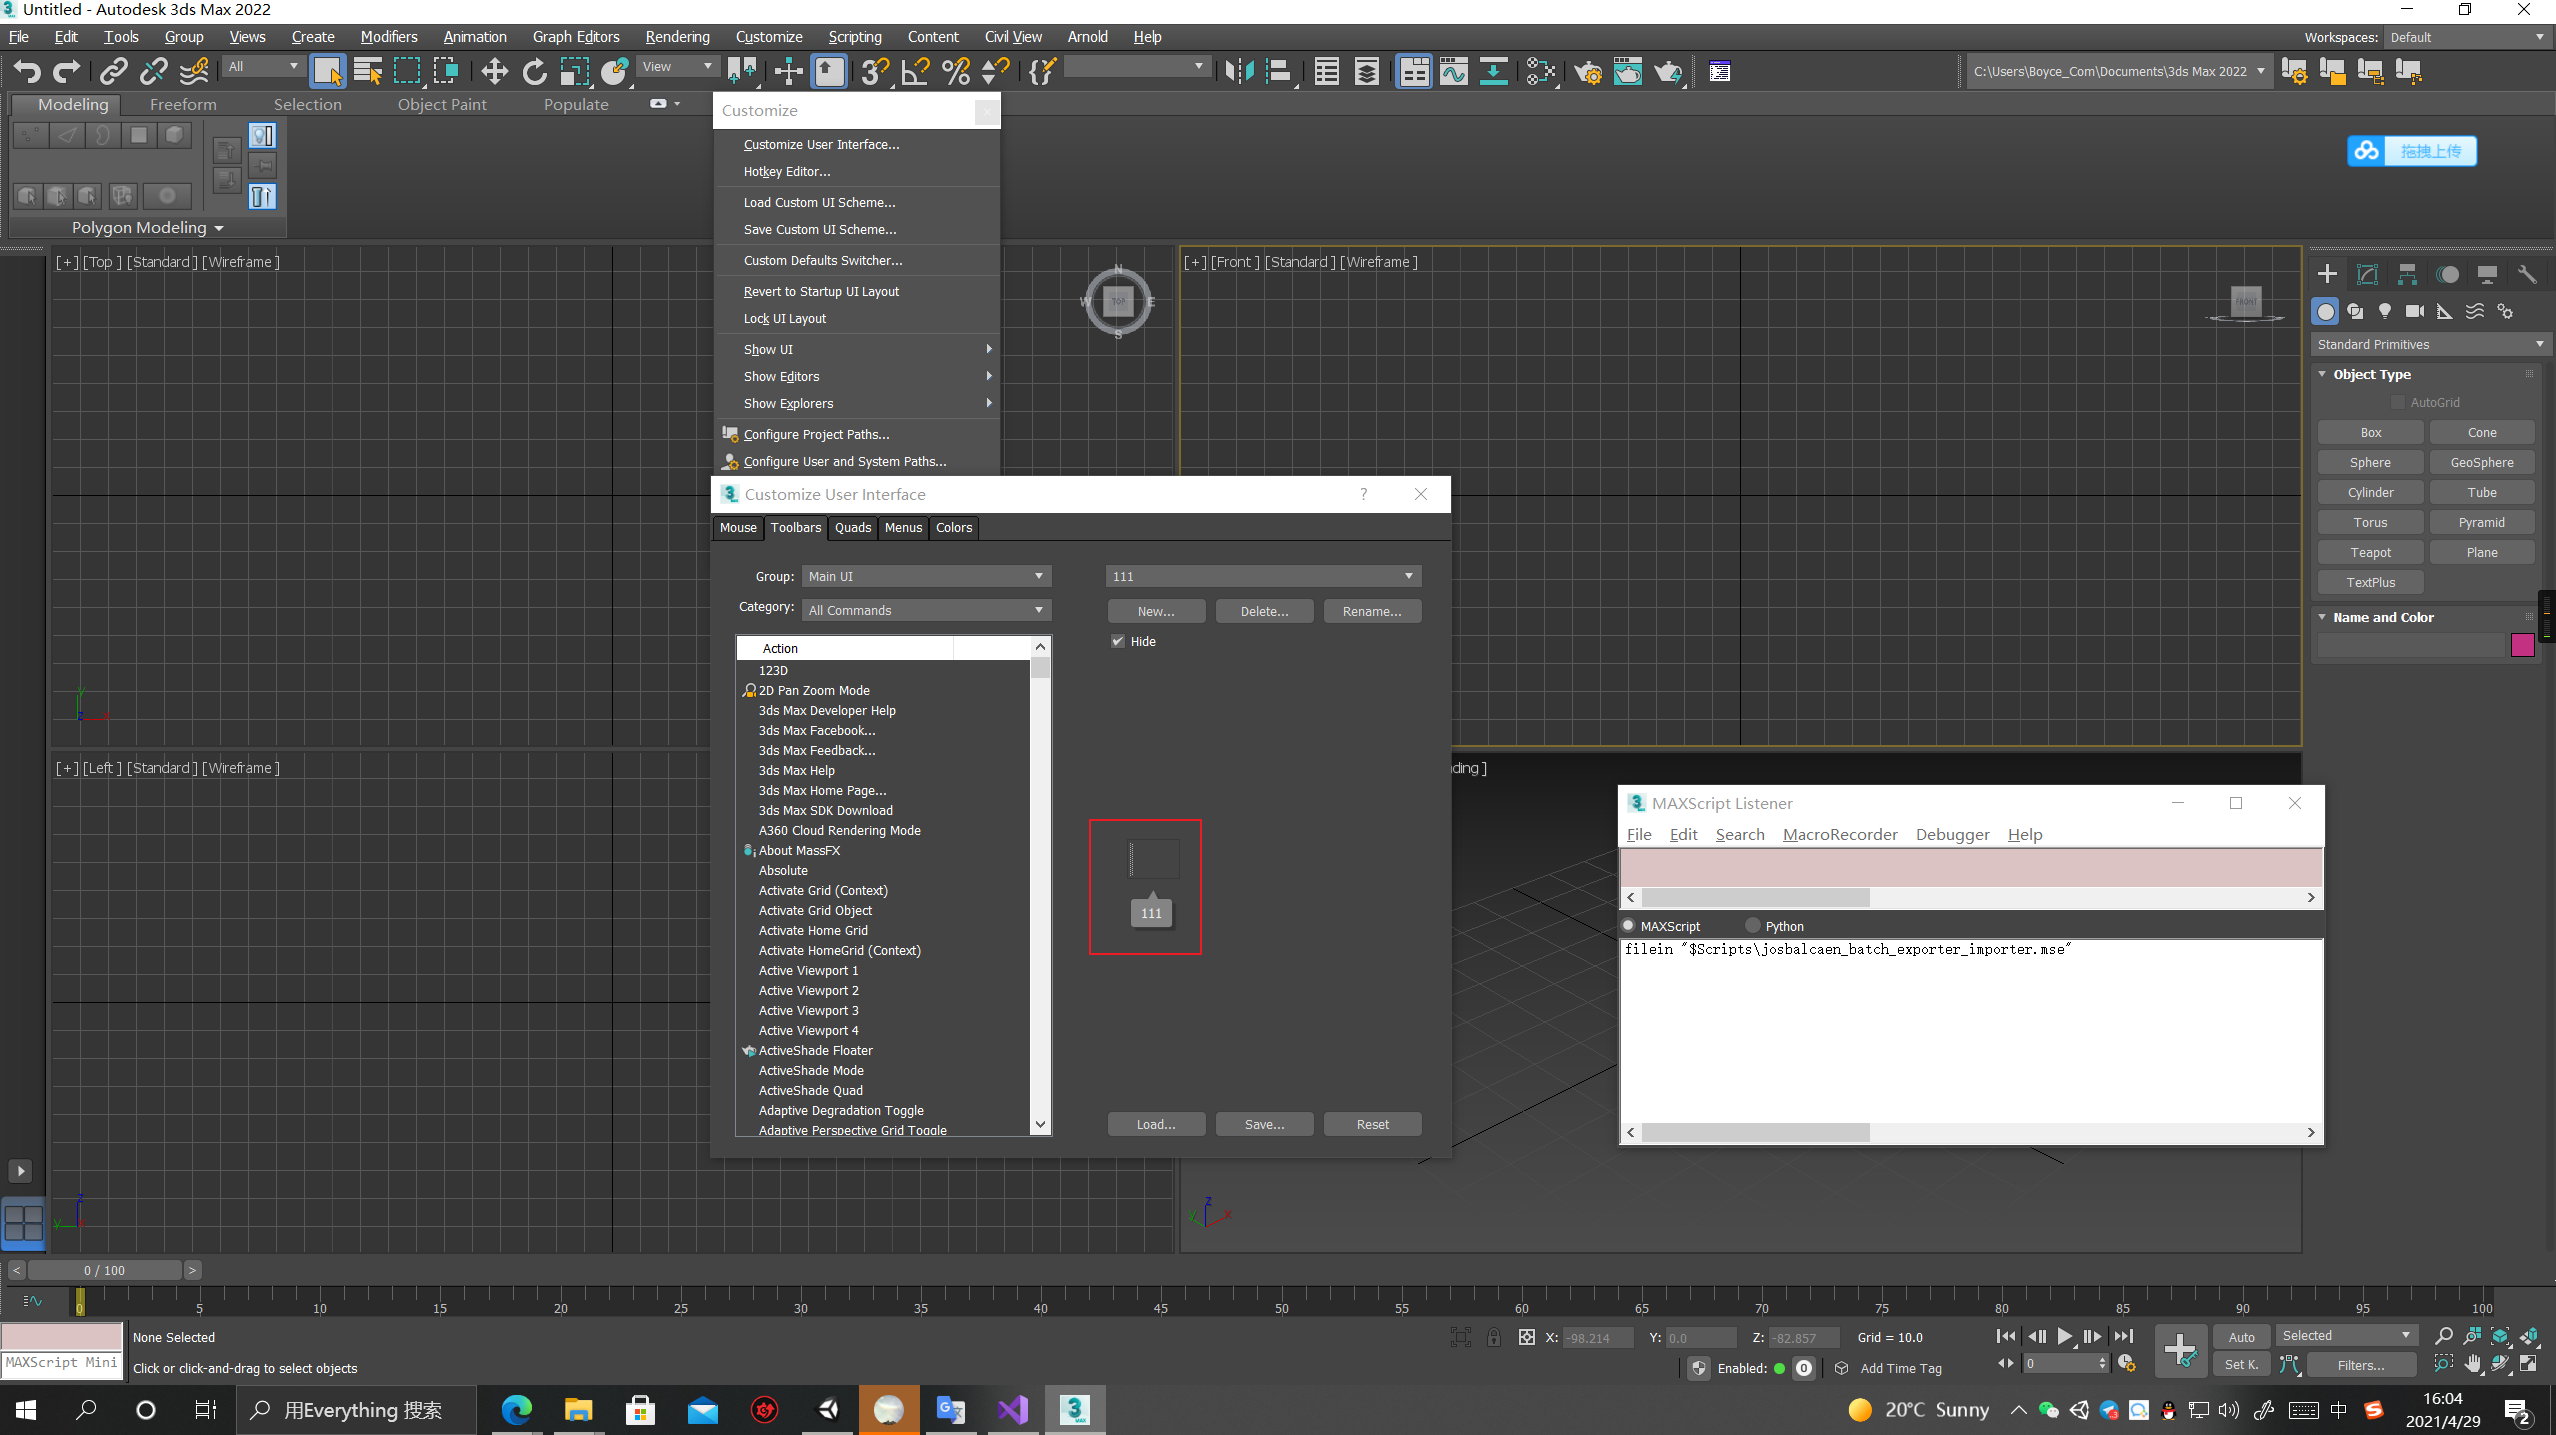Viewport: 2556px width, 1435px height.
Task: Open the Curve Editor icon
Action: click(1453, 71)
